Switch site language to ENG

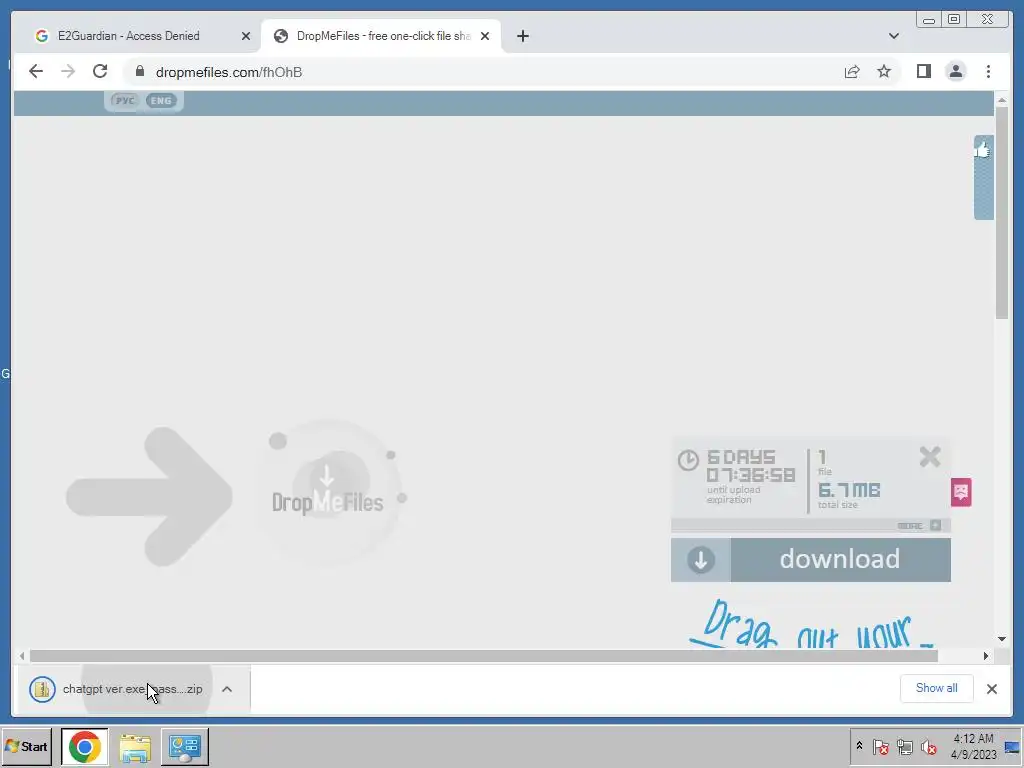tap(161, 101)
